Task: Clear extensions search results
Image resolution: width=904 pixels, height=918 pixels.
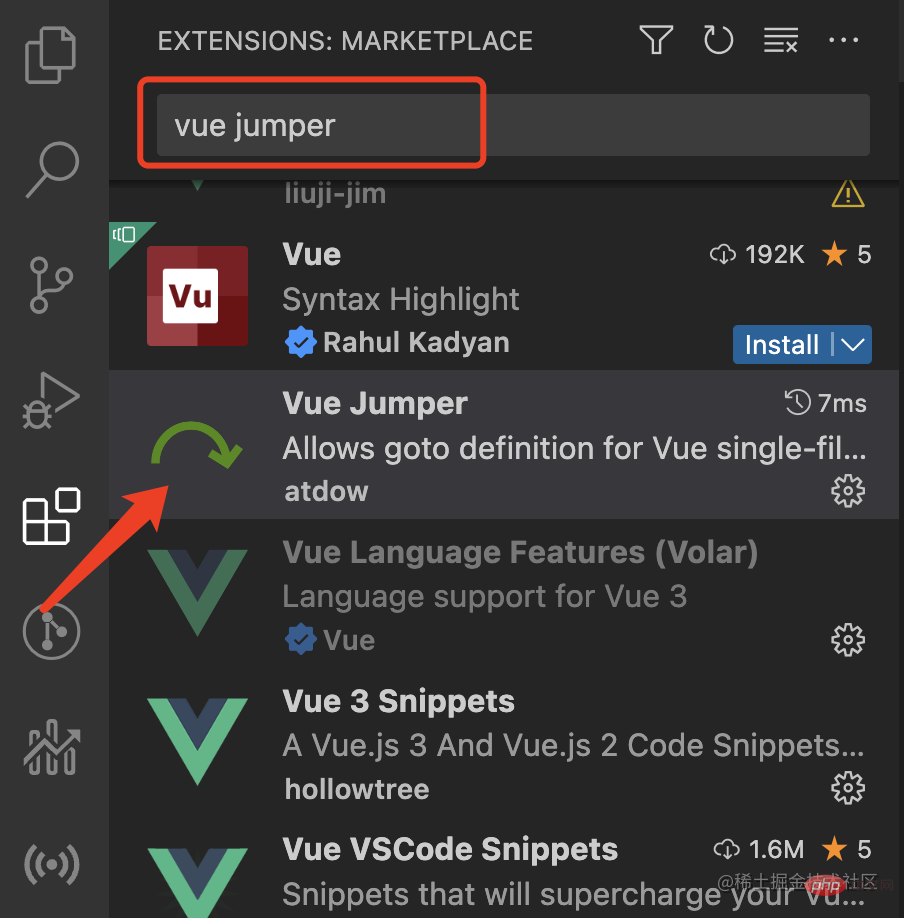Action: [780, 40]
